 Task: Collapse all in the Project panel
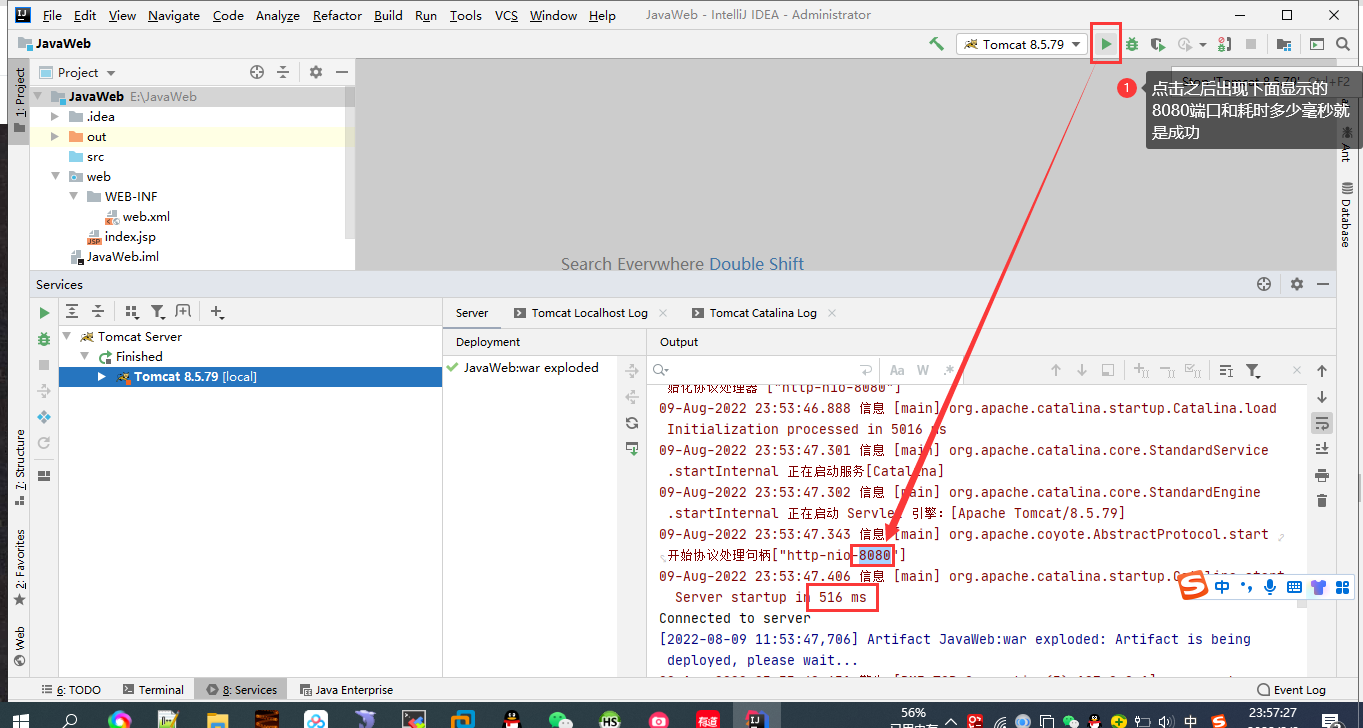(x=283, y=72)
